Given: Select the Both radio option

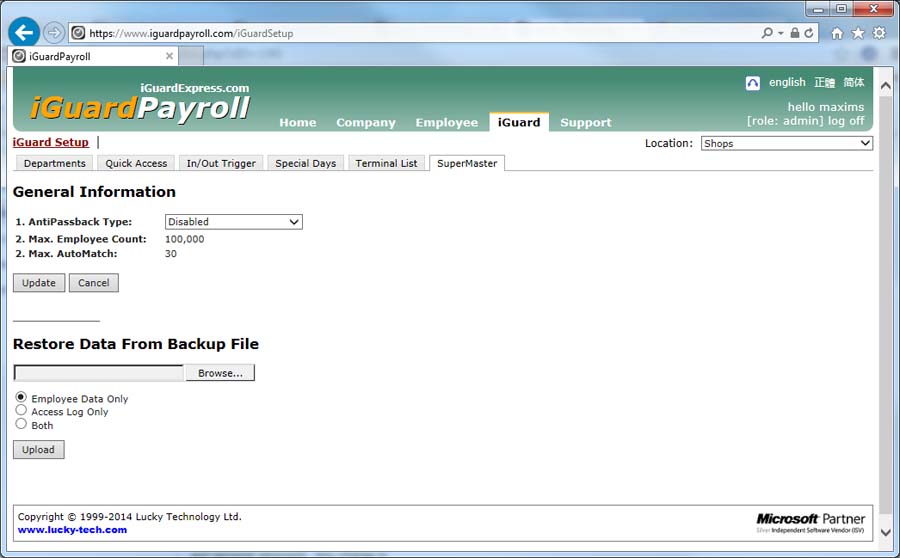Looking at the screenshot, I should coord(21,424).
